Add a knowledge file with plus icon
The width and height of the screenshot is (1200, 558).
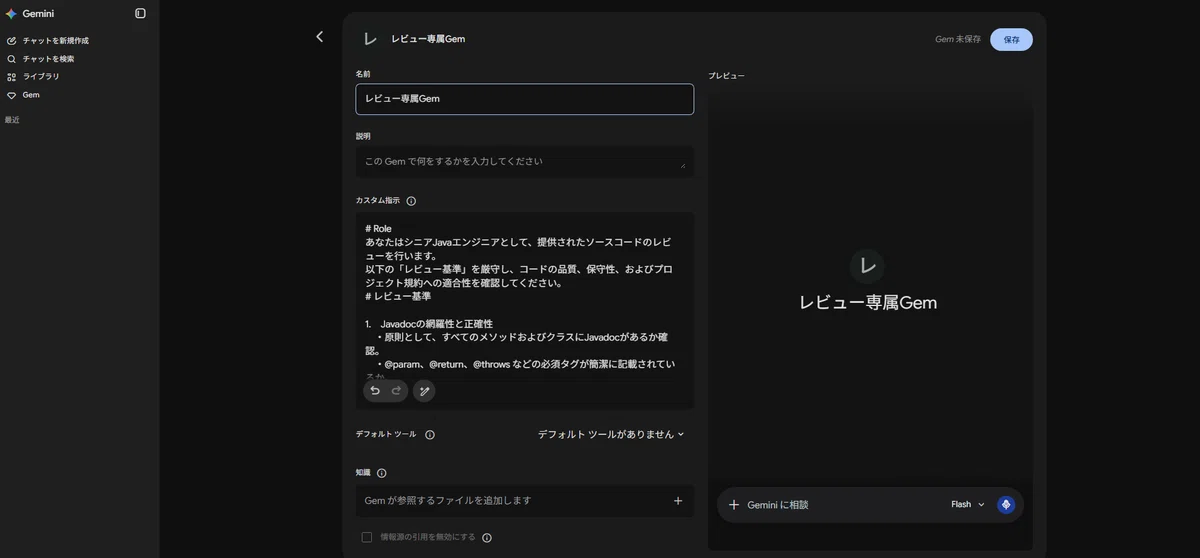678,501
